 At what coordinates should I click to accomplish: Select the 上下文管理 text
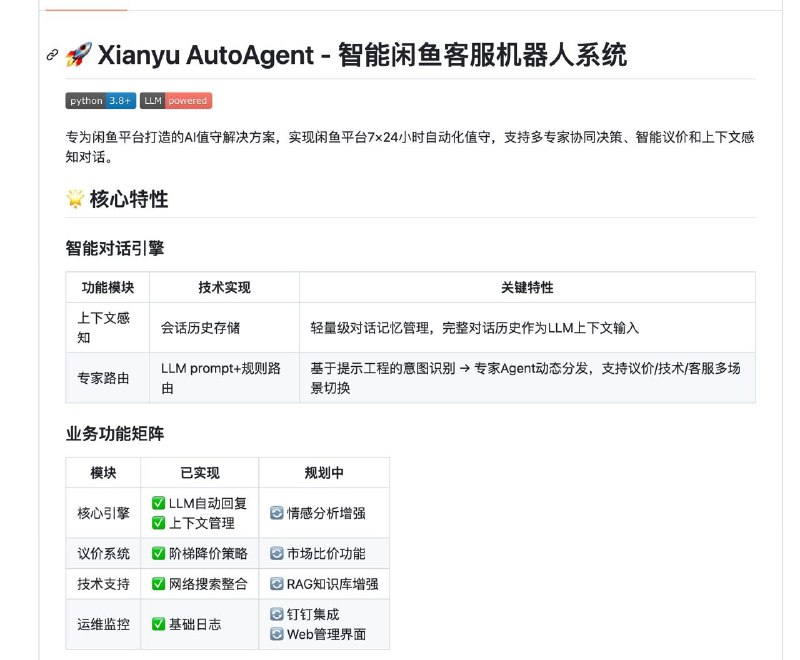point(202,523)
